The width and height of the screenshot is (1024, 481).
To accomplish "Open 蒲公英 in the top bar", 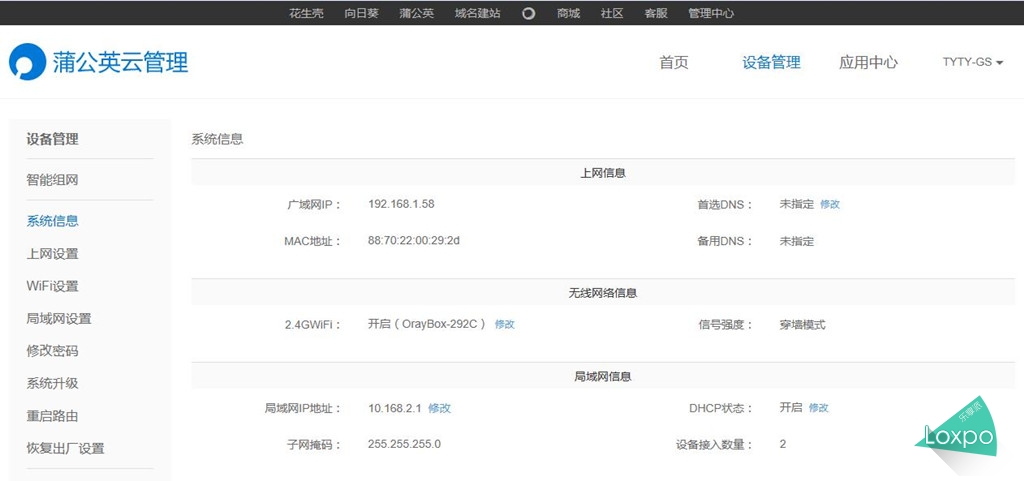I will pos(417,13).
